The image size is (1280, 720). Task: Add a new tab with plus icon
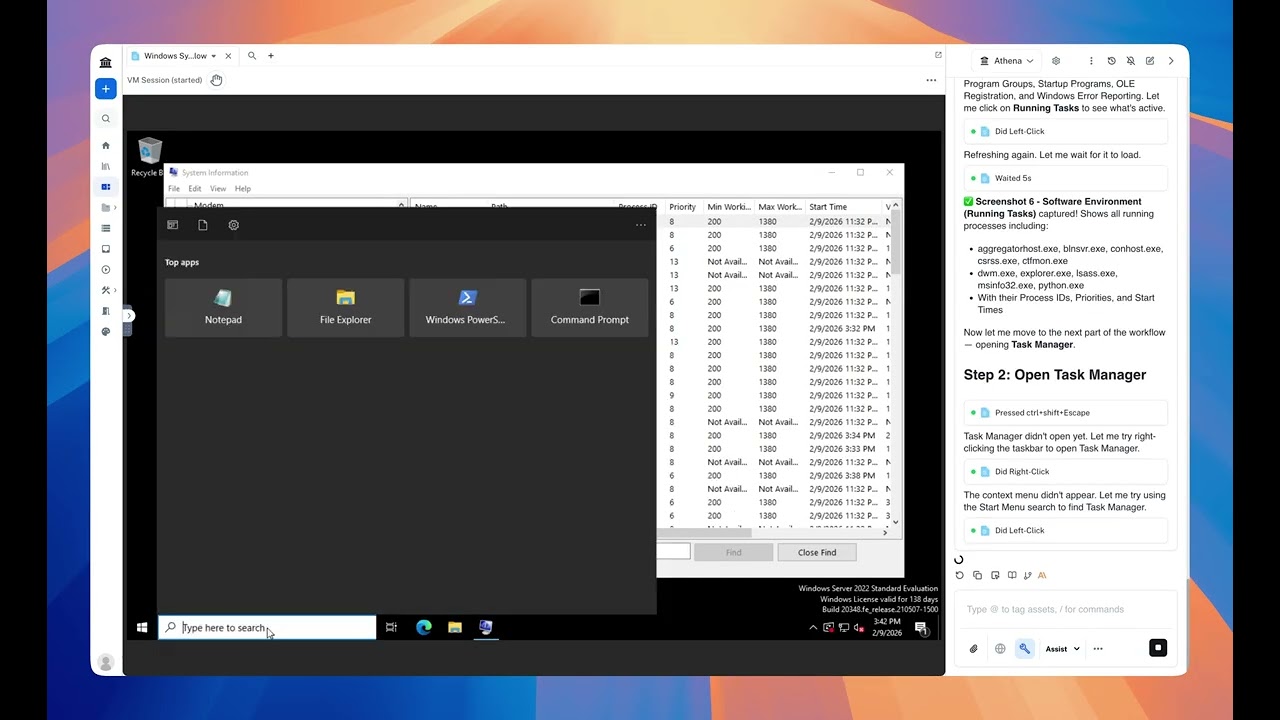coord(271,56)
